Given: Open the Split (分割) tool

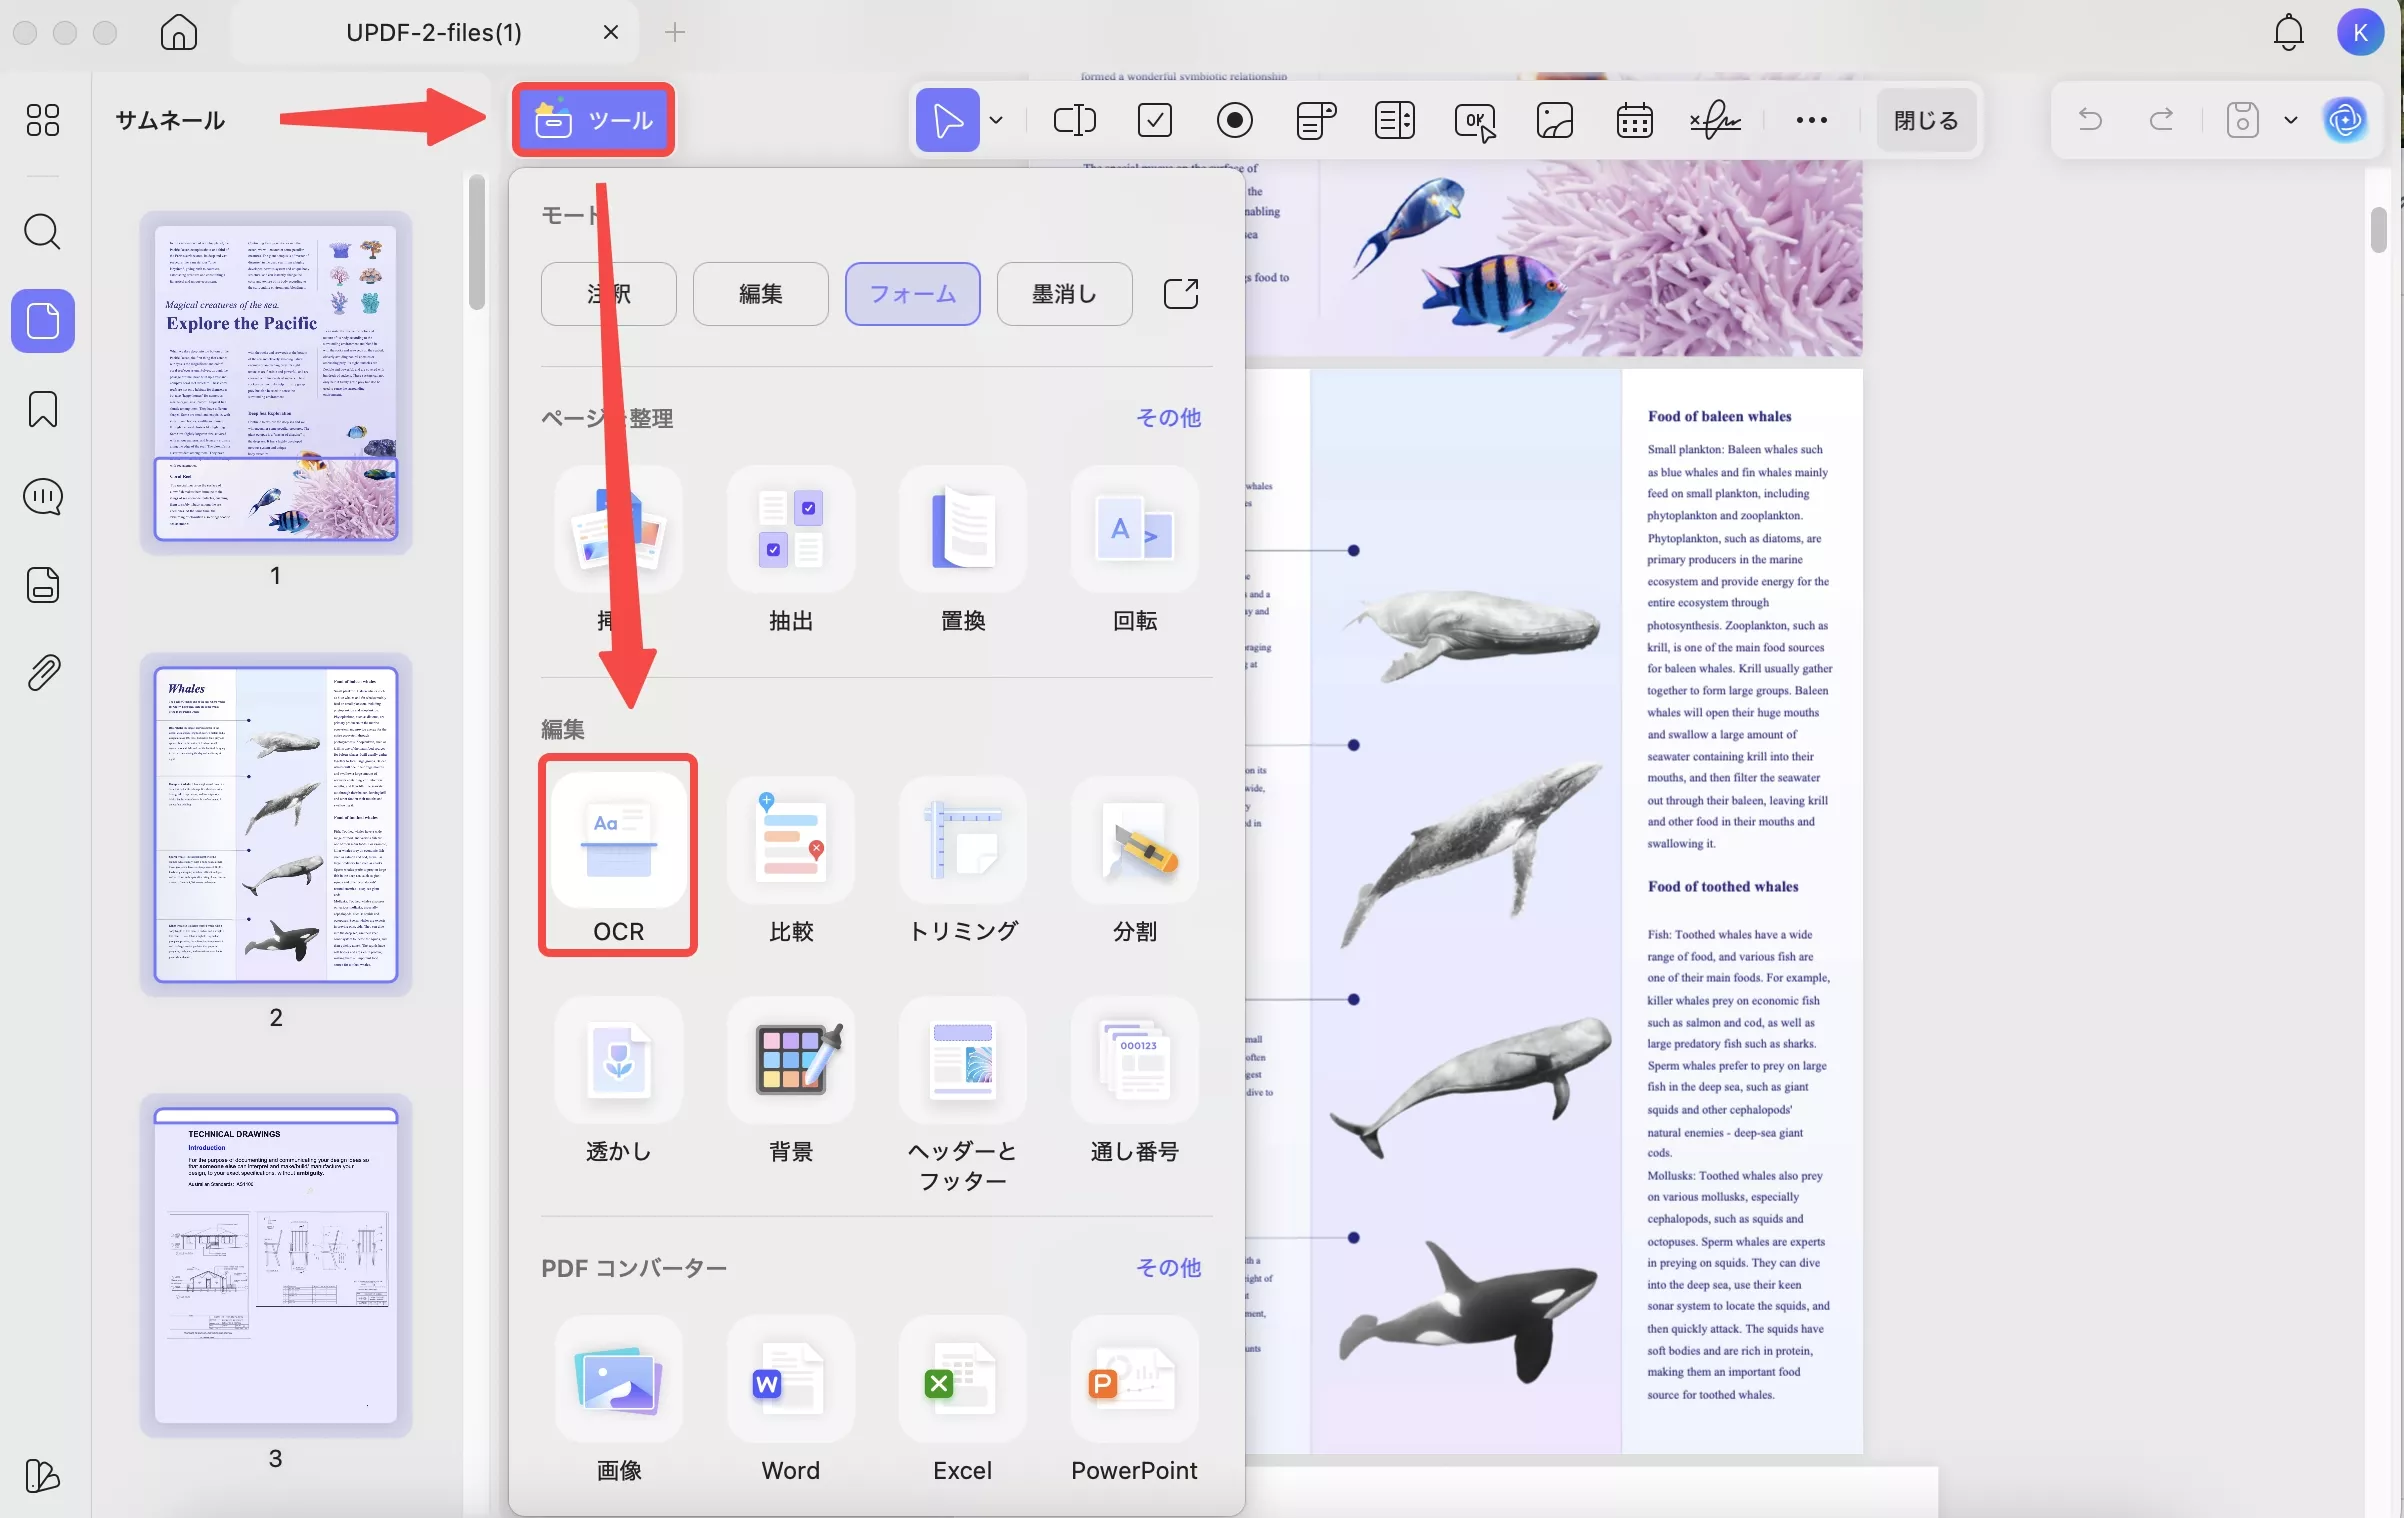Looking at the screenshot, I should [x=1134, y=841].
